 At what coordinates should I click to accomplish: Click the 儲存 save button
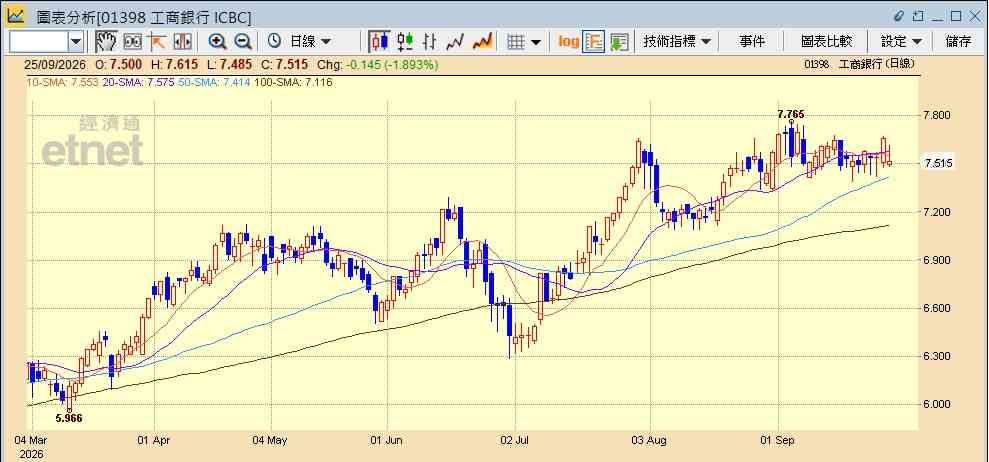click(958, 42)
